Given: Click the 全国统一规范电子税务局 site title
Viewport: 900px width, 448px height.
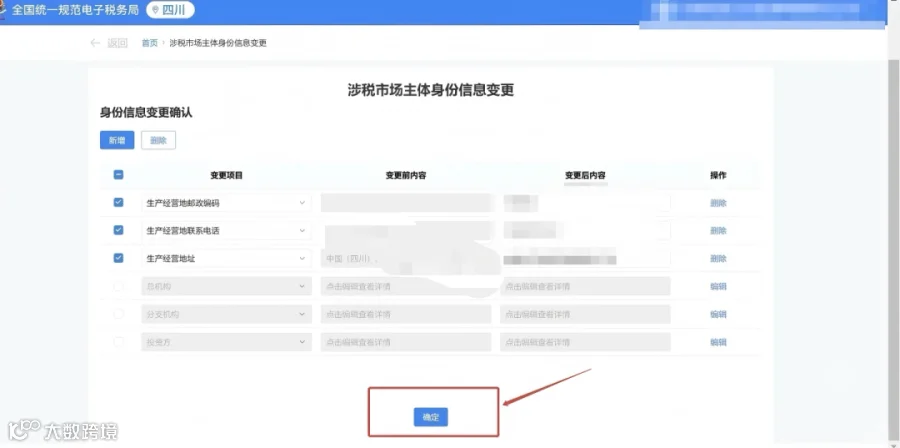Looking at the screenshot, I should (x=75, y=10).
